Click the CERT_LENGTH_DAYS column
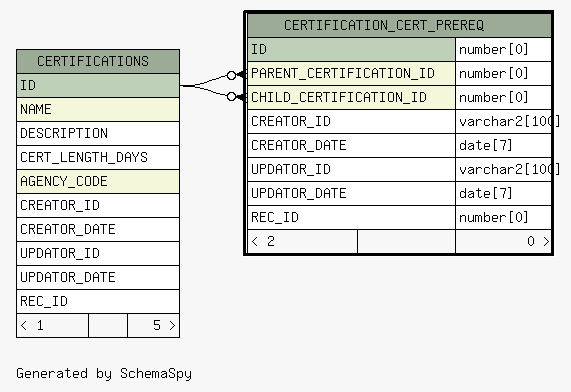This screenshot has width=571, height=392. click(98, 157)
